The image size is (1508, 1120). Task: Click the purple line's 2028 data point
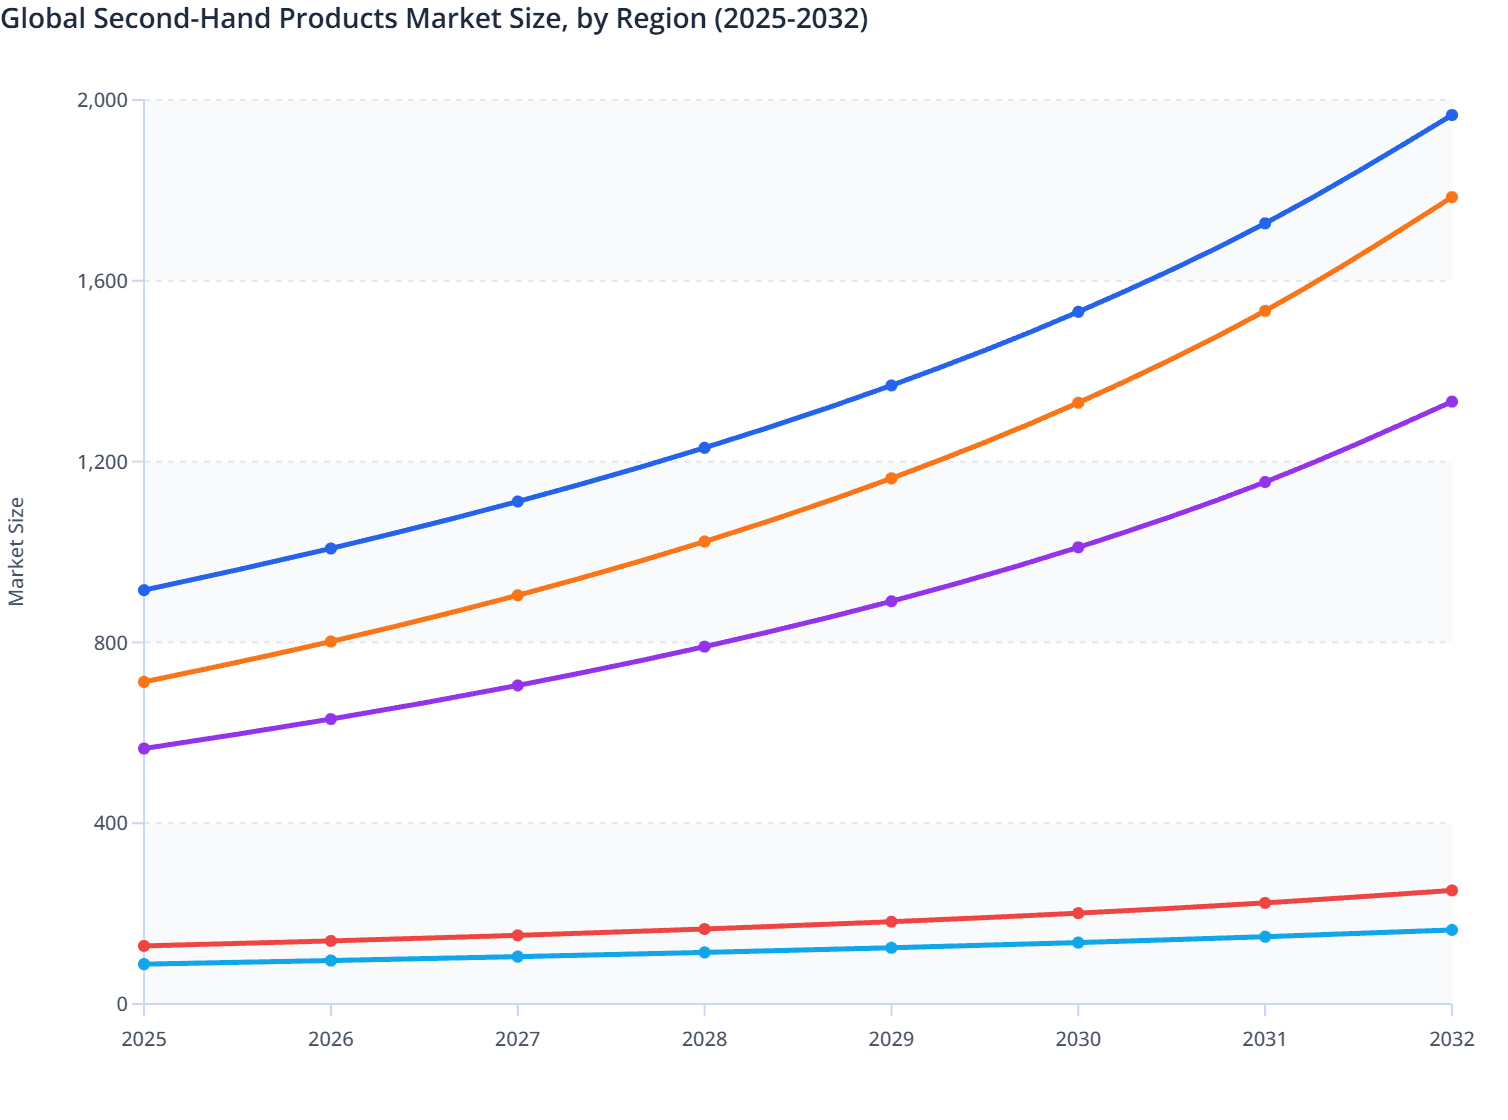[x=705, y=647]
